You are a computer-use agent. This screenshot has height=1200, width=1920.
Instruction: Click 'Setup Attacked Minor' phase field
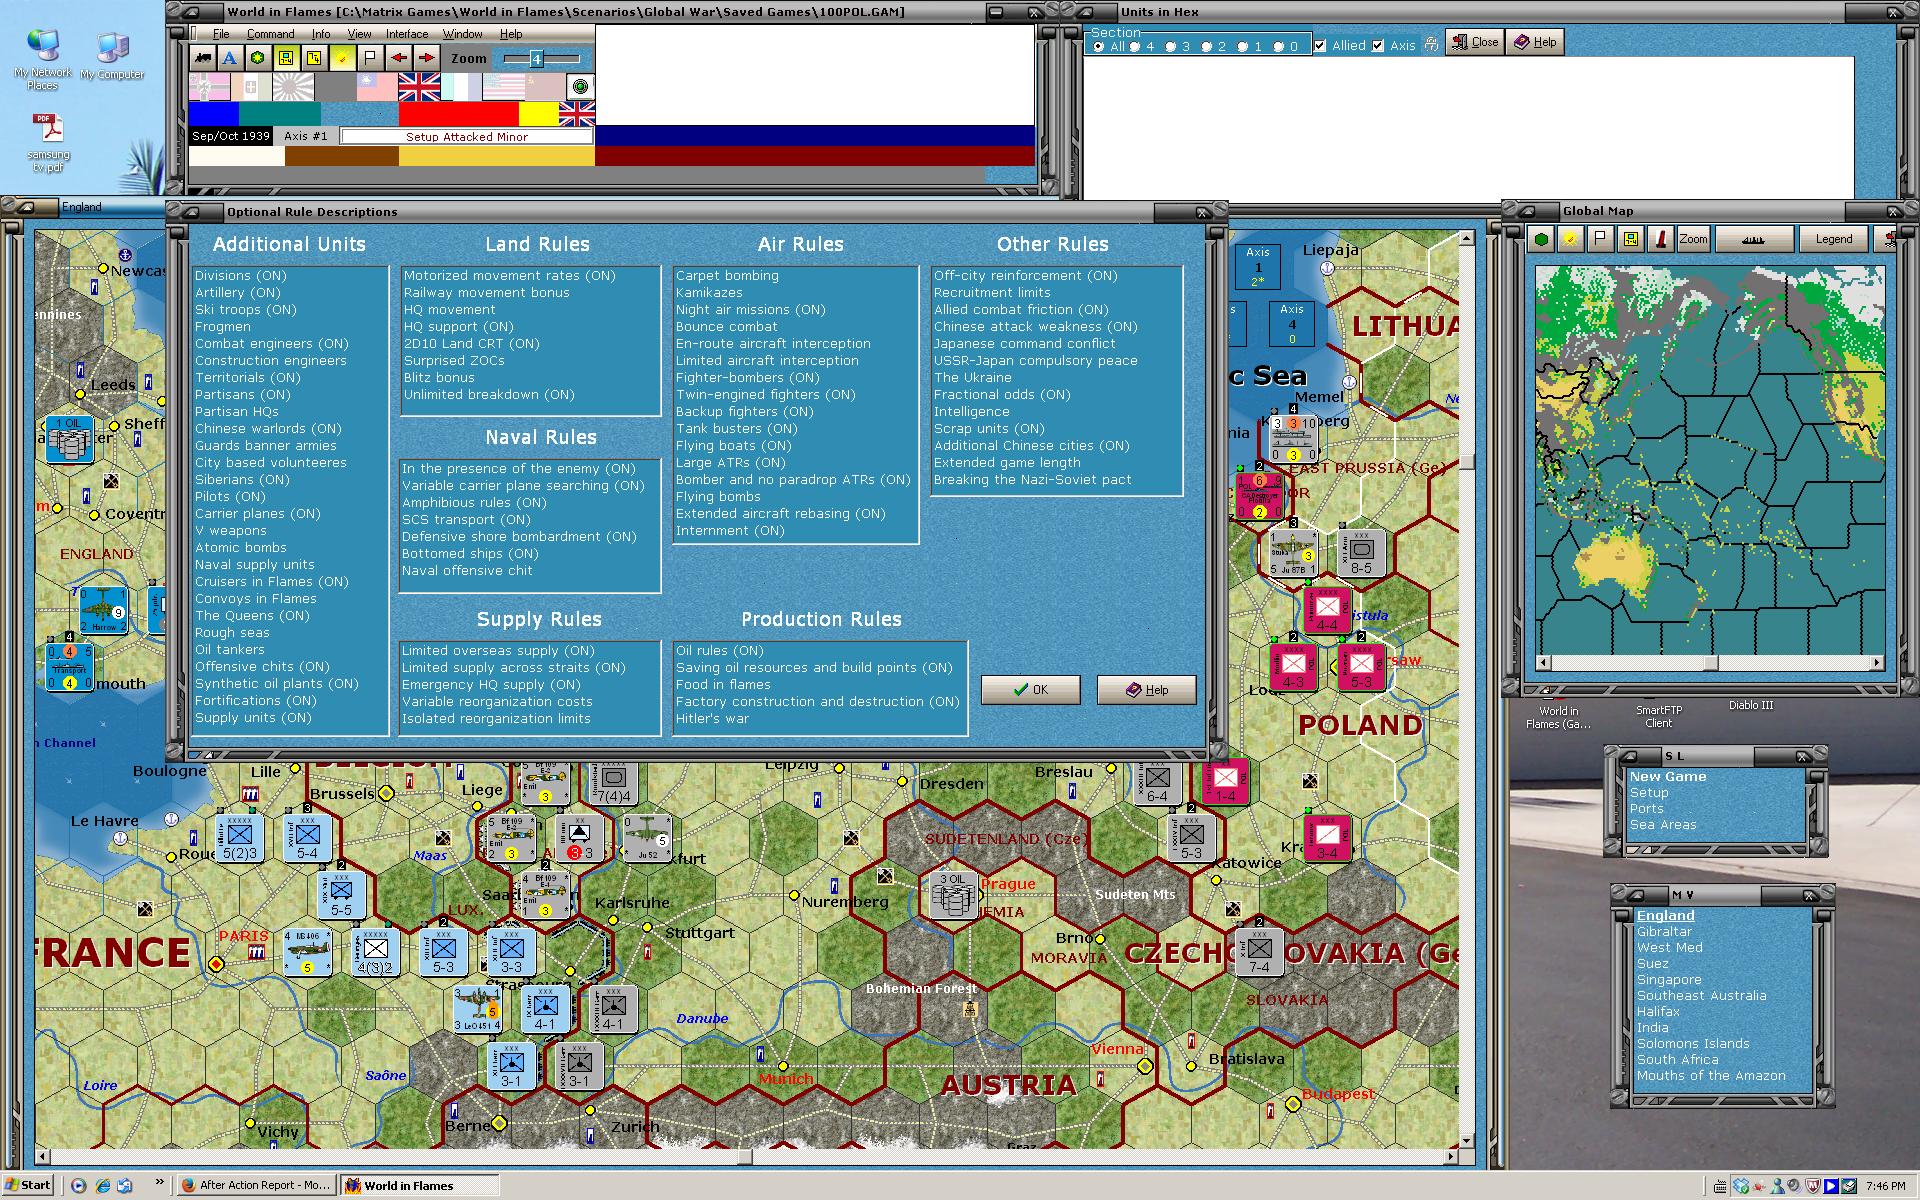coord(466,136)
